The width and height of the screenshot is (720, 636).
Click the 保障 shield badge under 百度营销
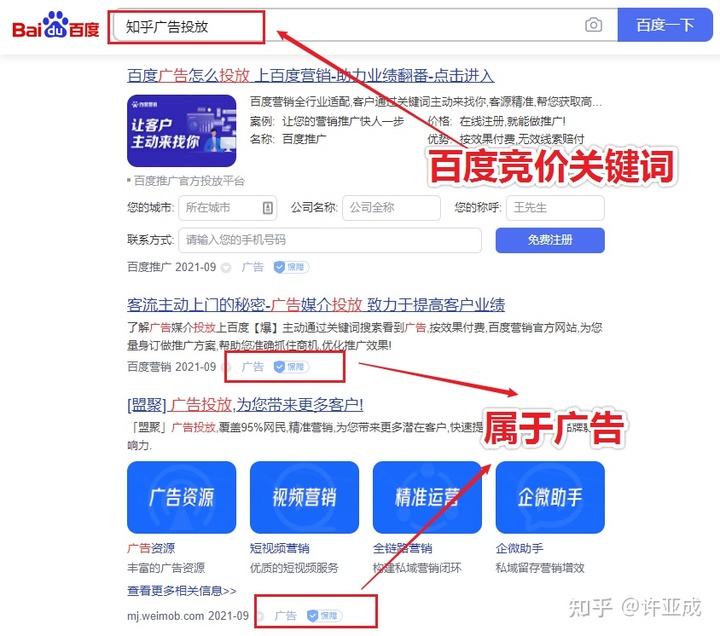point(291,366)
